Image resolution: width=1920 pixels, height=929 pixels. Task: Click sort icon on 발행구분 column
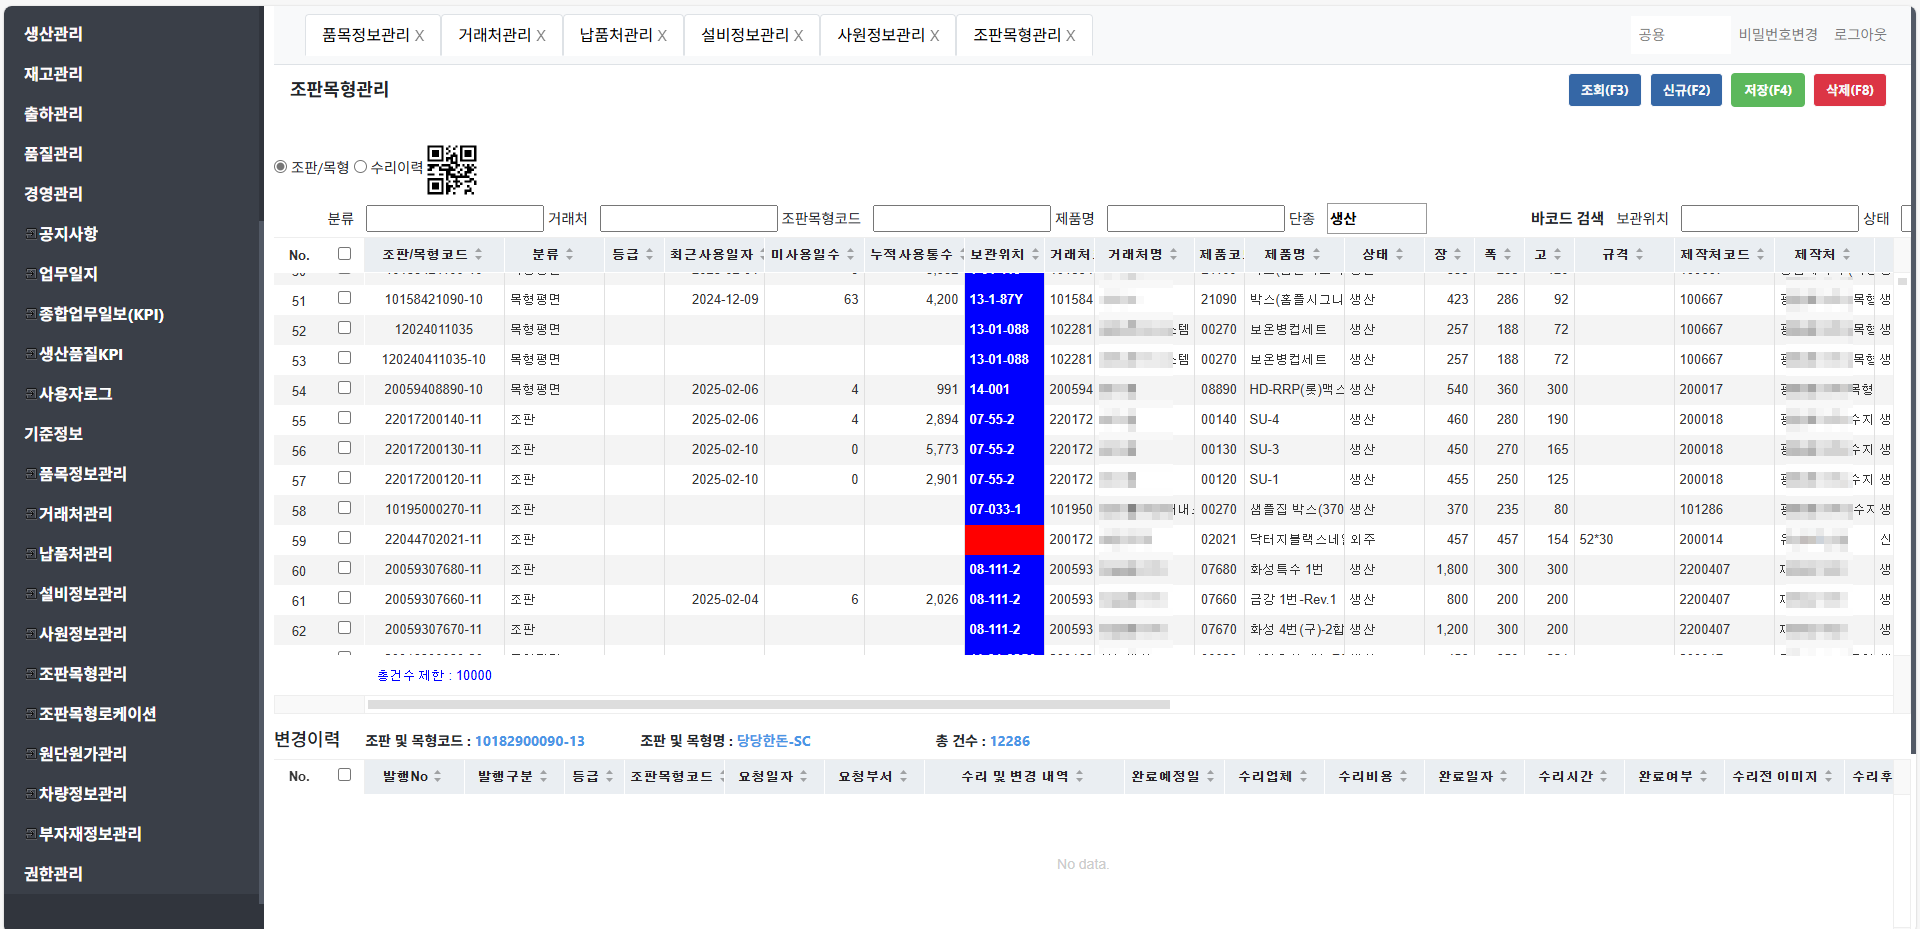544,777
